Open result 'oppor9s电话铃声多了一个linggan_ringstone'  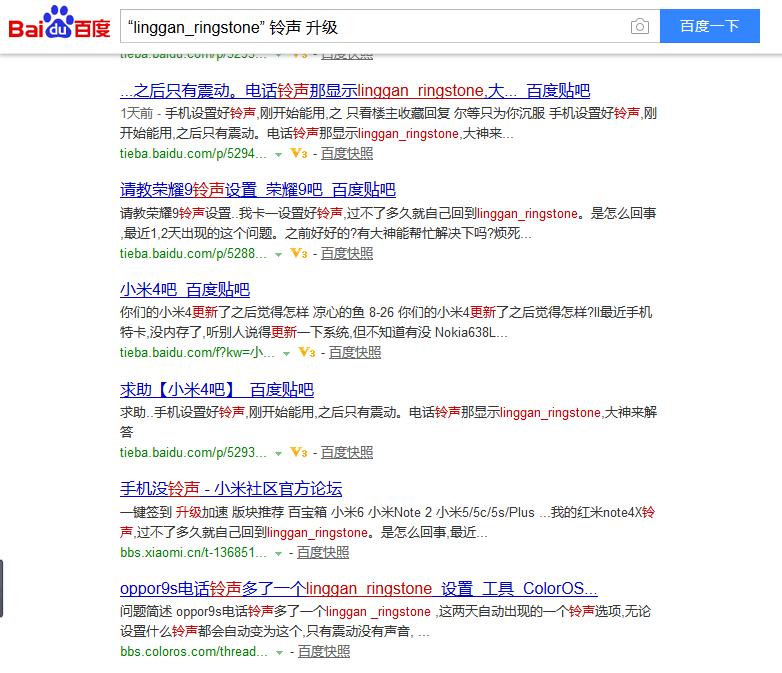[x=359, y=588]
